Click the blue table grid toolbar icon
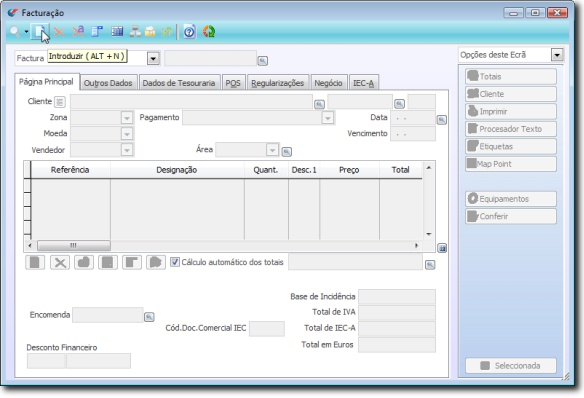Image resolution: width=584 pixels, height=398 pixels. (x=117, y=32)
